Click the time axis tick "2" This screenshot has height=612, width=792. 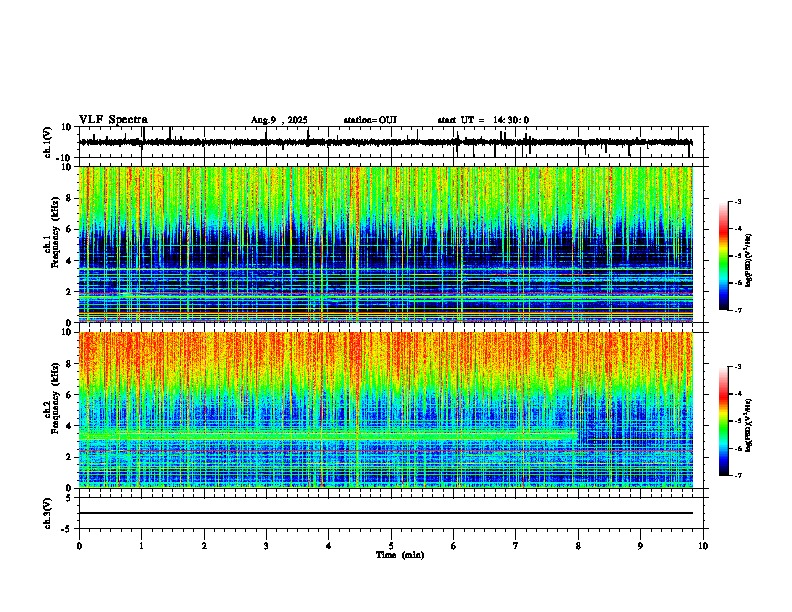(x=204, y=546)
